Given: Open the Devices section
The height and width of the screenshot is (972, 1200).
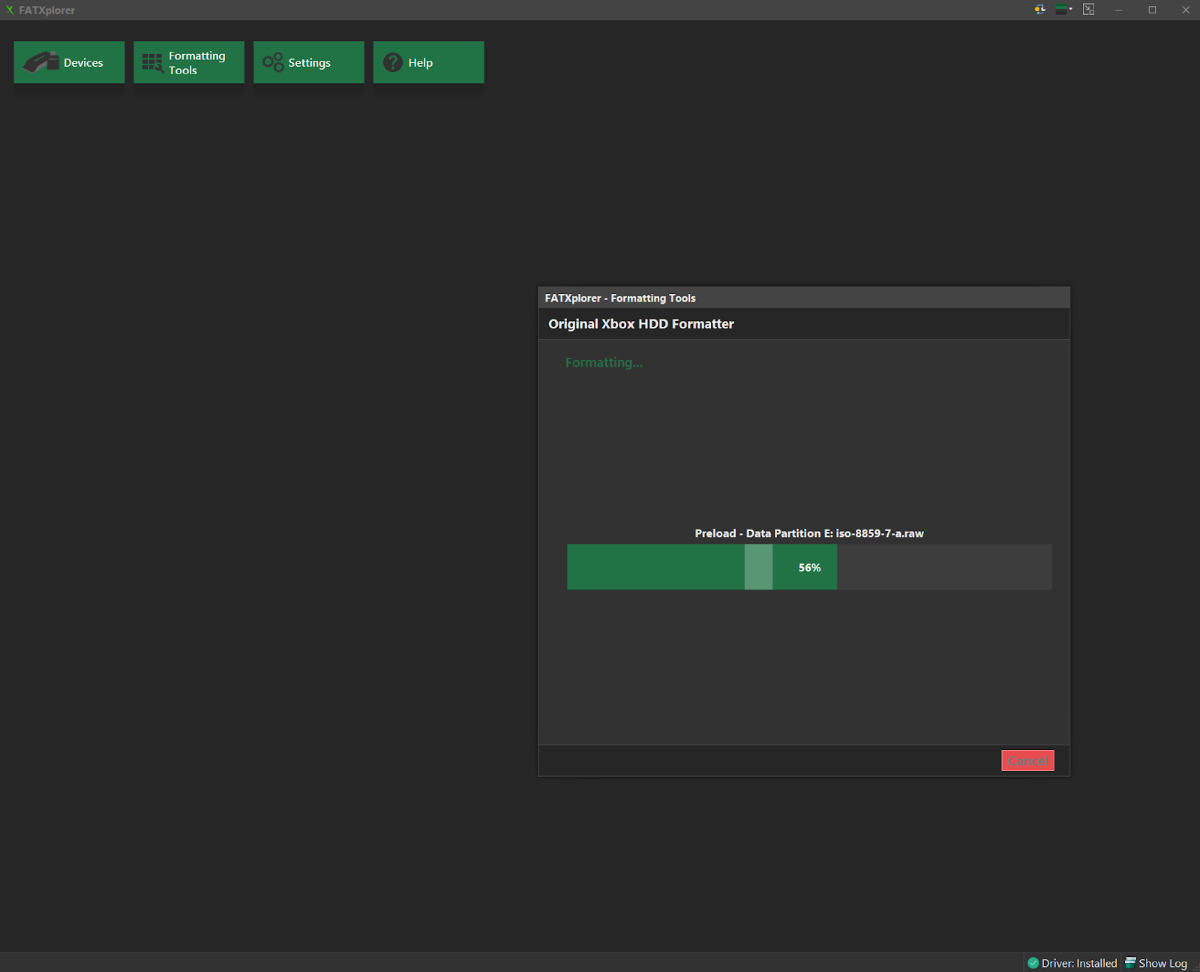Looking at the screenshot, I should [x=69, y=62].
